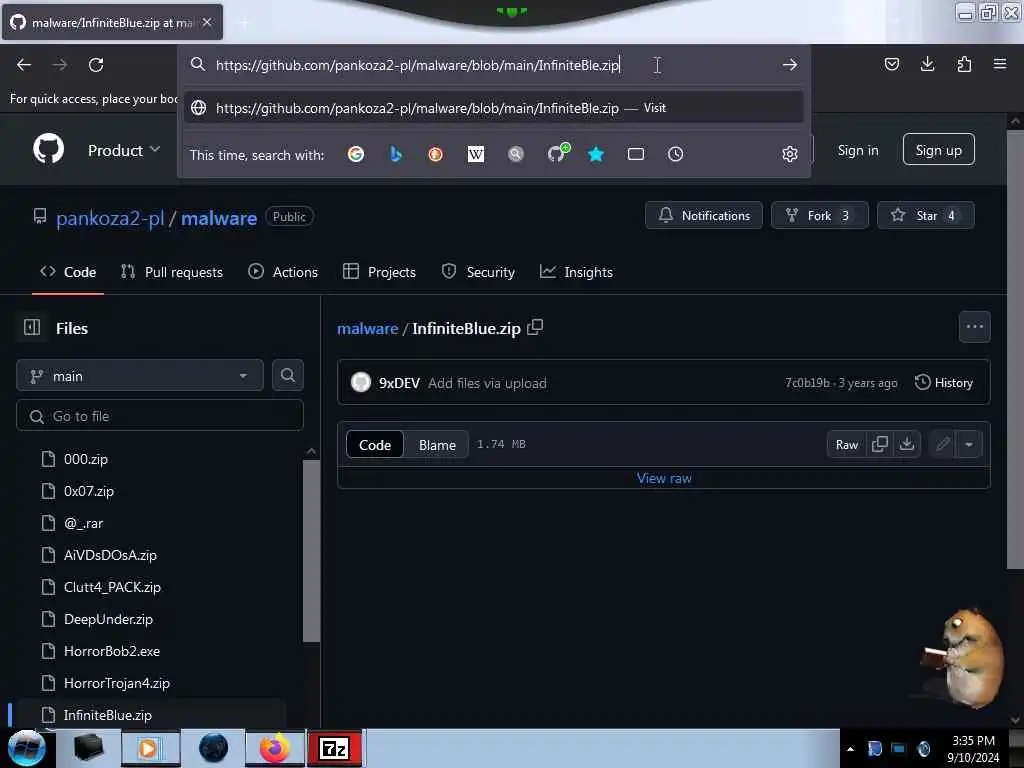Open 000.zip in file tree
The height and width of the screenshot is (768, 1024).
point(86,459)
